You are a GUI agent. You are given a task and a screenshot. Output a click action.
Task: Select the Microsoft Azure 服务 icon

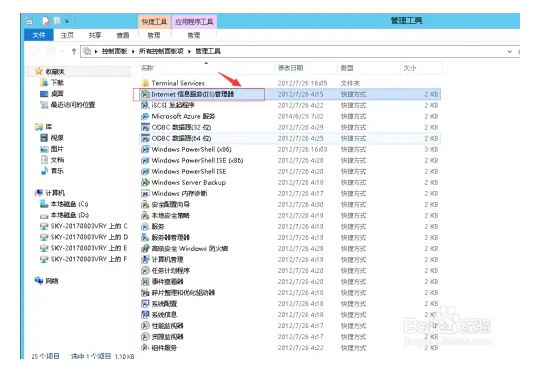pyautogui.click(x=145, y=116)
